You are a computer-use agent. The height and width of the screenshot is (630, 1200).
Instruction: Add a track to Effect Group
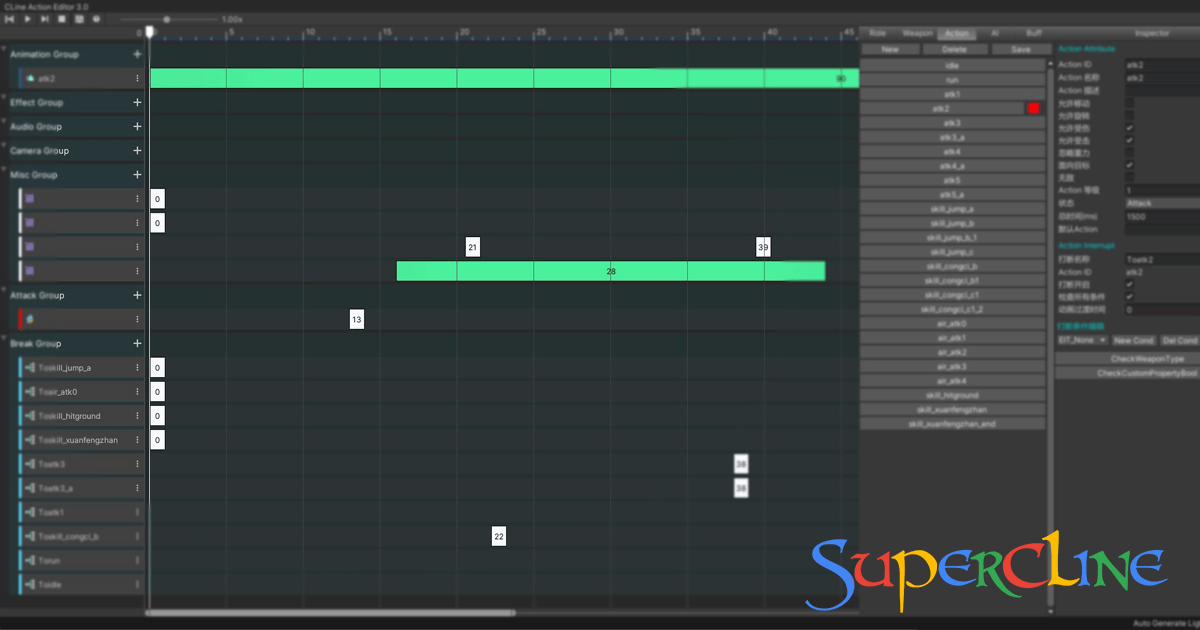pos(137,102)
